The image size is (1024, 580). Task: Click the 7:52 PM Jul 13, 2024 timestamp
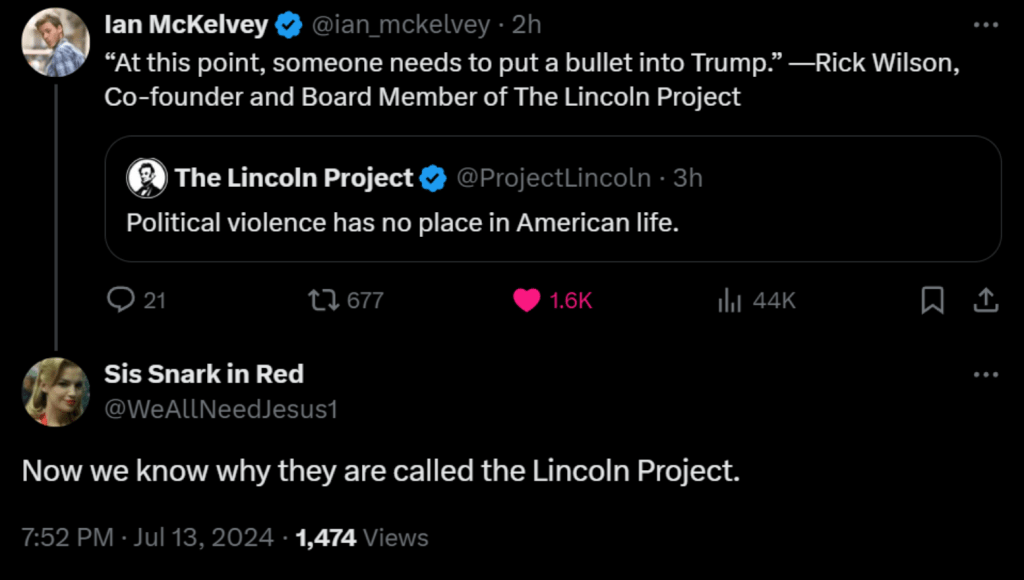147,538
